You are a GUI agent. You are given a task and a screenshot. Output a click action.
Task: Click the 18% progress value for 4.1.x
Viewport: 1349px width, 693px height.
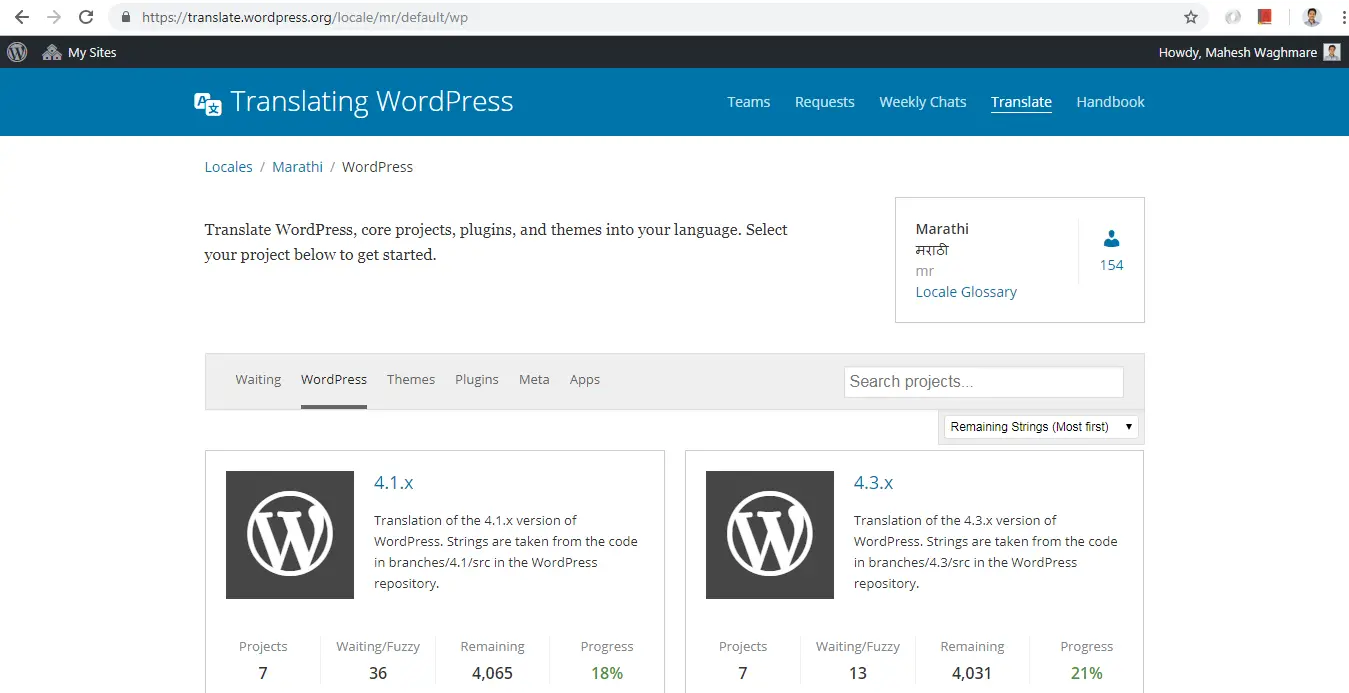tap(607, 673)
